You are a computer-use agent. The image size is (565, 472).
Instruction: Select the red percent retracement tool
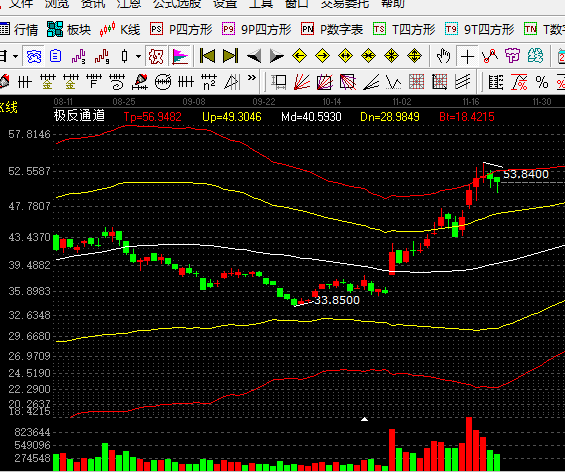tap(519, 82)
